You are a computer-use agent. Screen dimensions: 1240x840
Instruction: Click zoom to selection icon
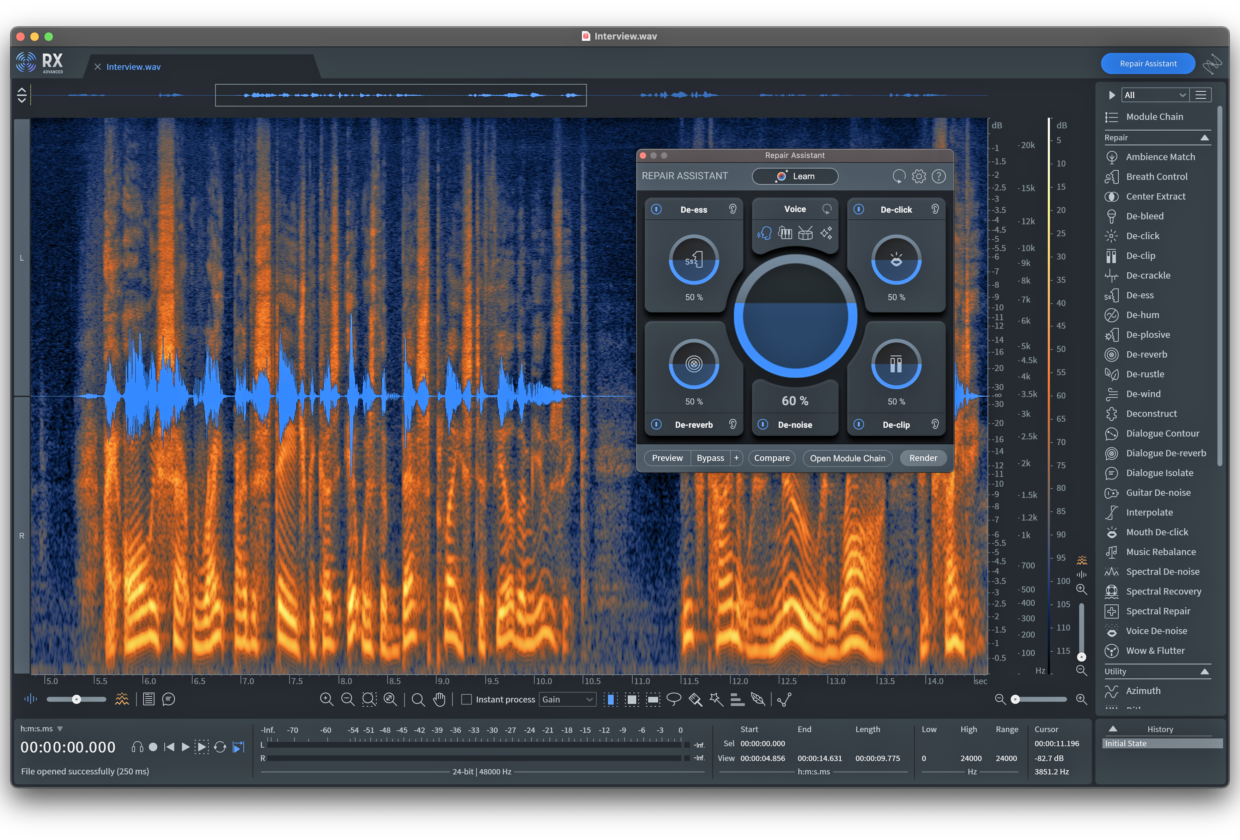(369, 700)
